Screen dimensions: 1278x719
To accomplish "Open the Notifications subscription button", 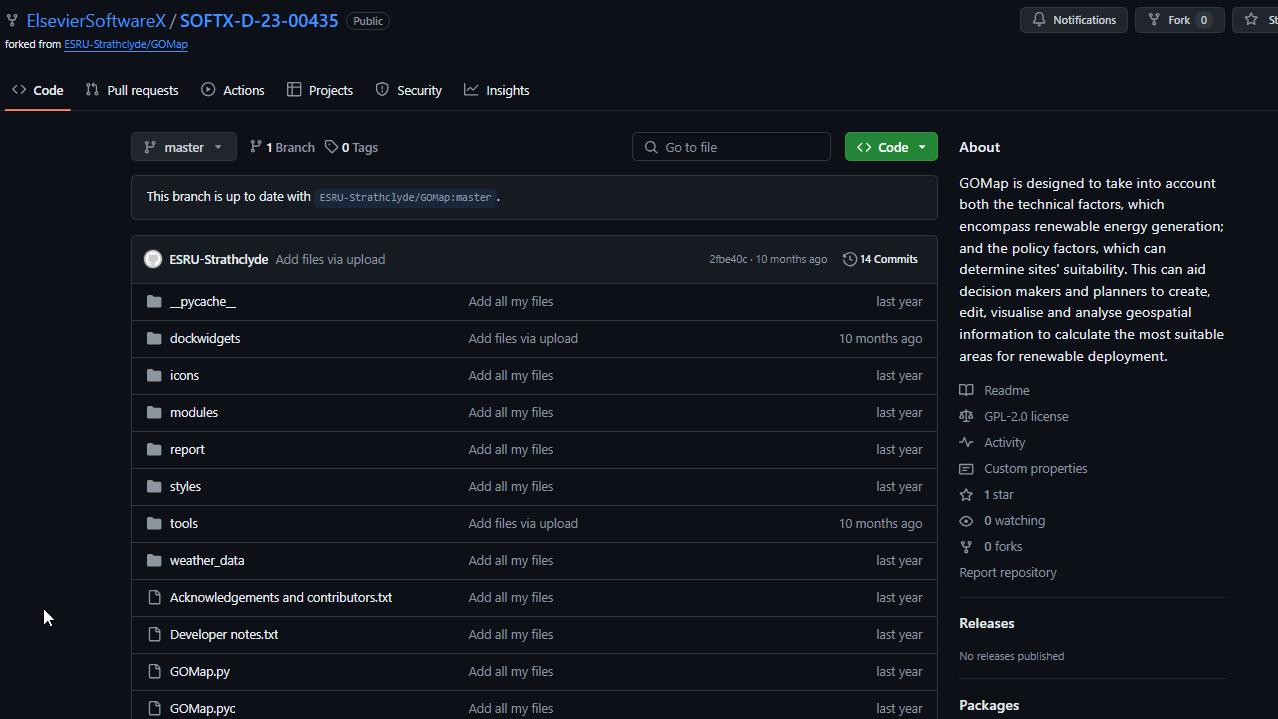I will 1074,20.
